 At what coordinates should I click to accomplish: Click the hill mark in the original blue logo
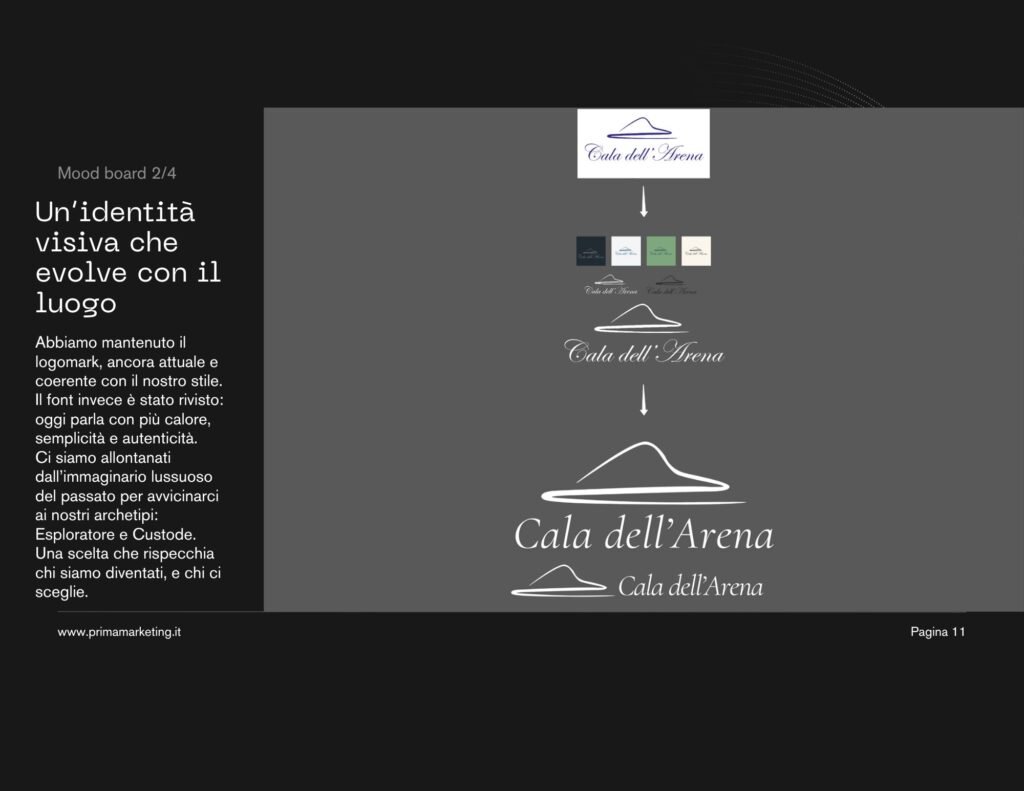click(644, 129)
